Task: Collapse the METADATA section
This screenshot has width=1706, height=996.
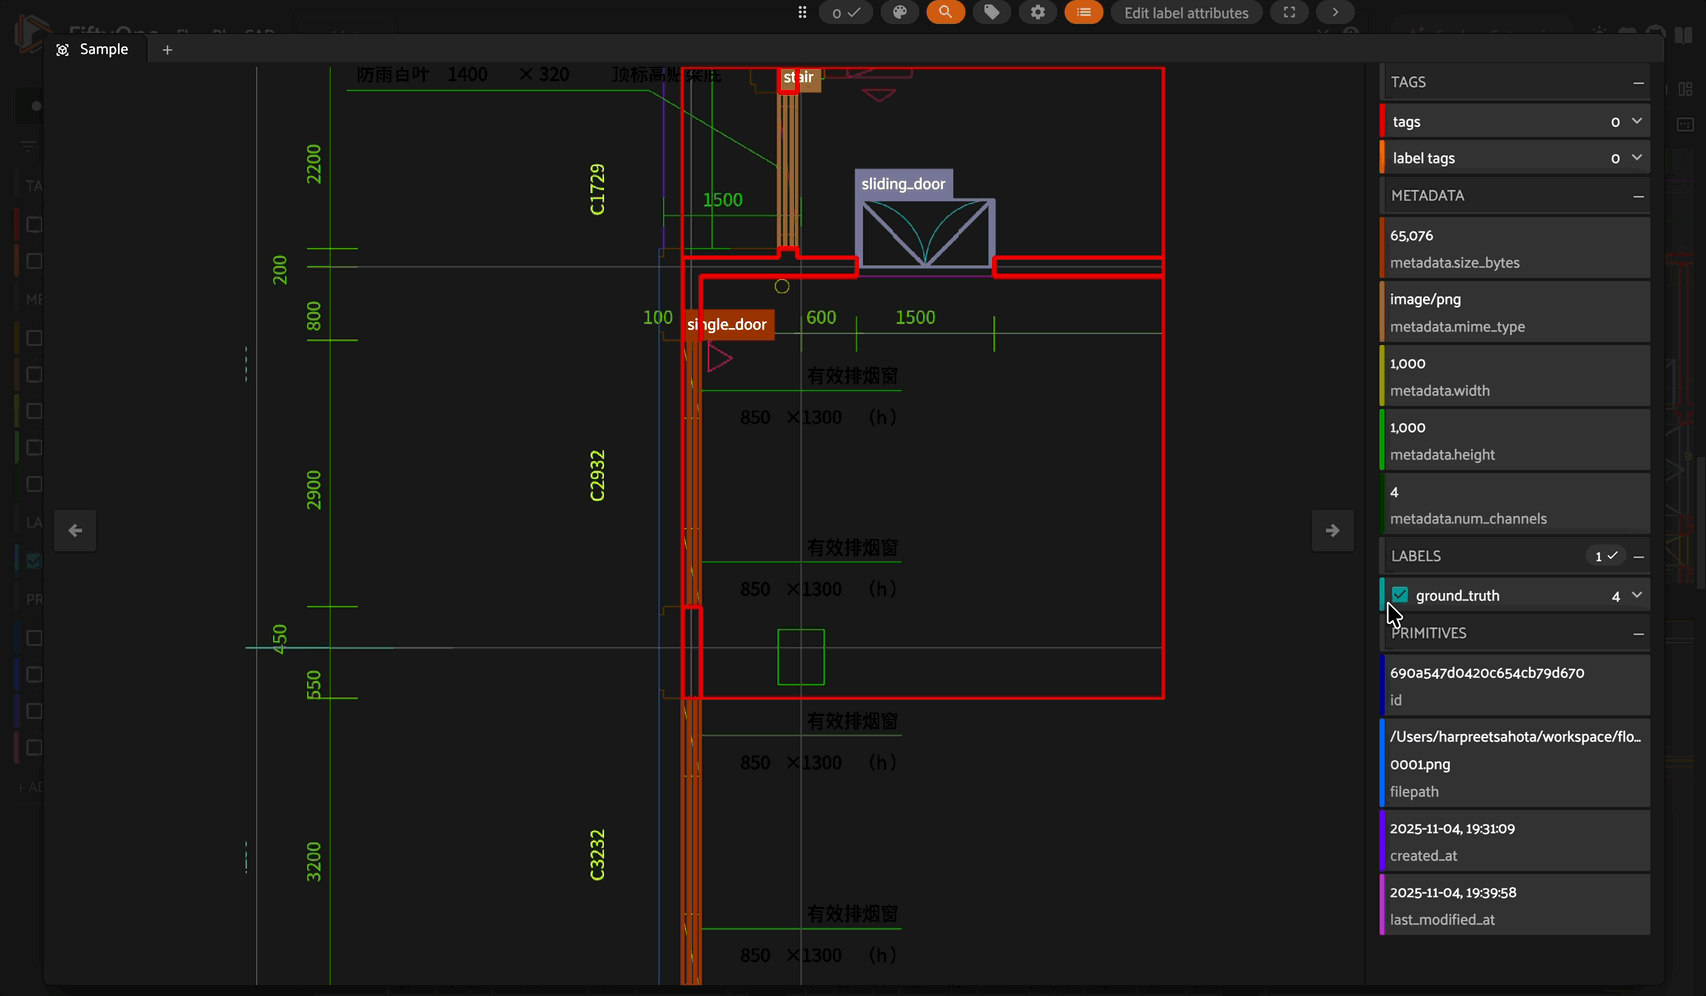Action: 1638,196
